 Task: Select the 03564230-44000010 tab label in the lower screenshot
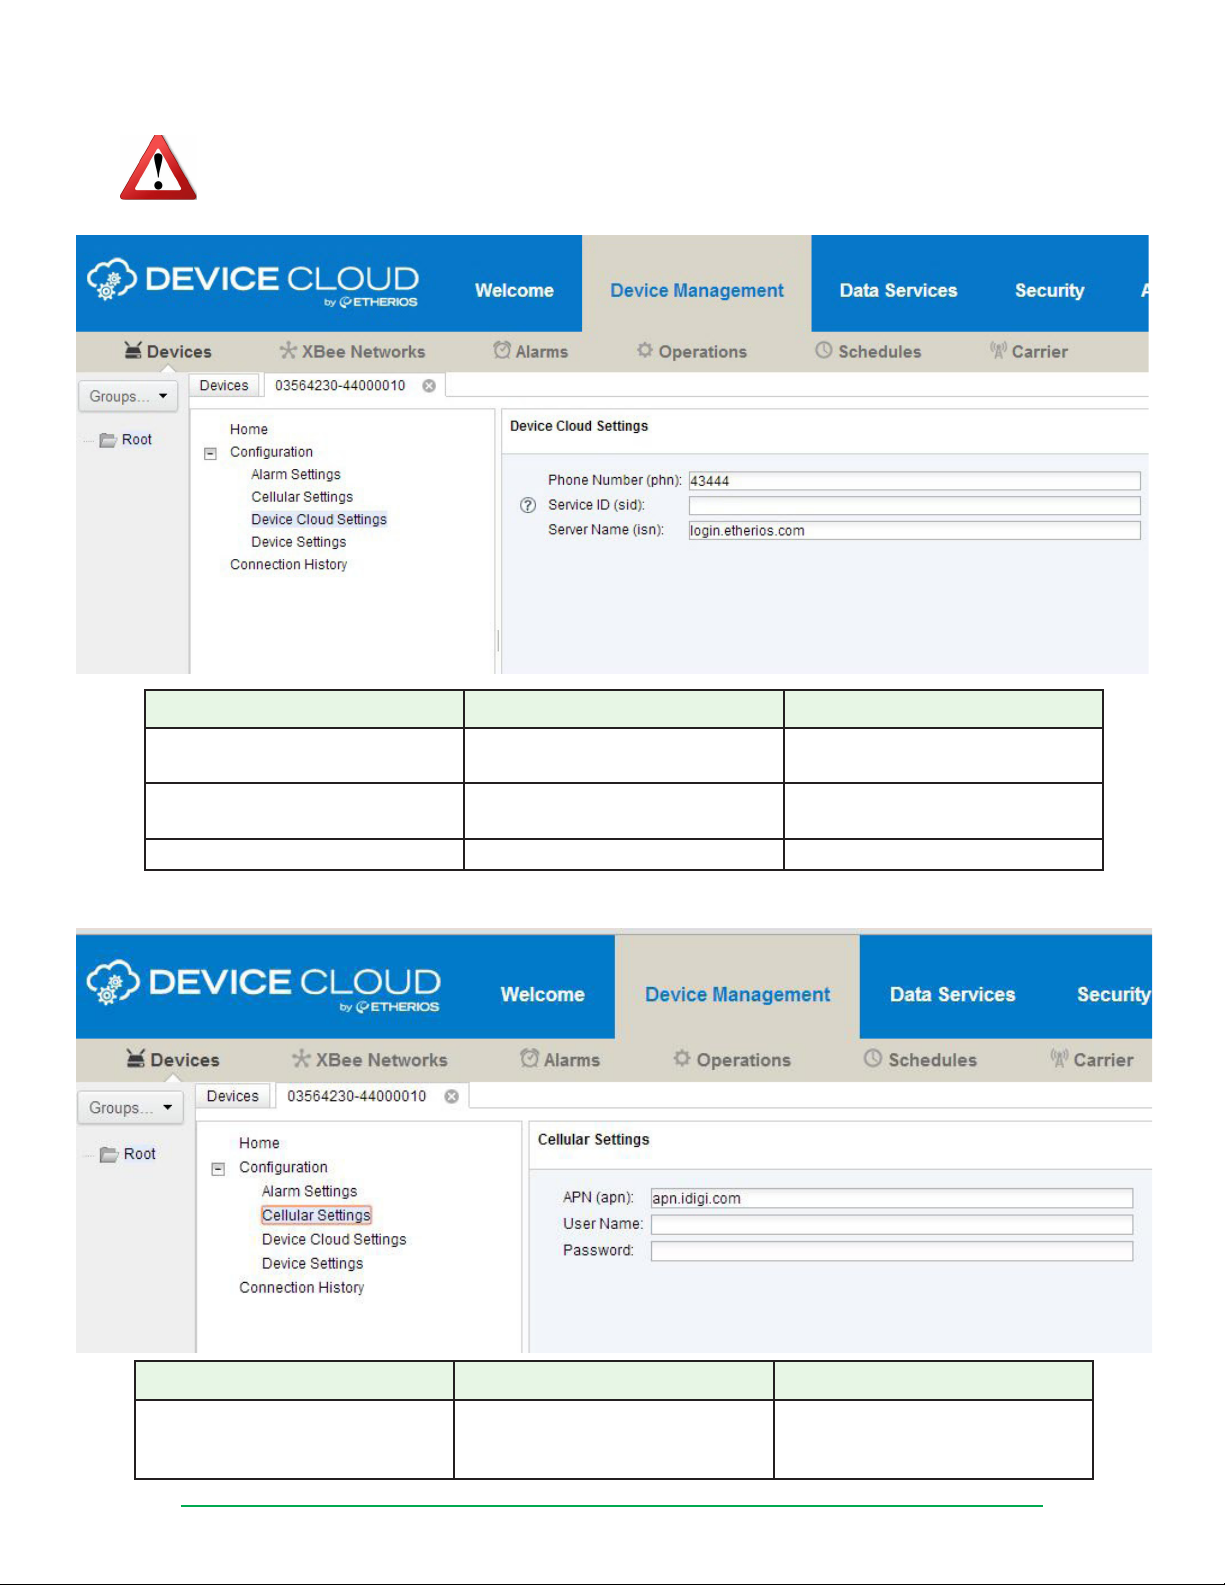pos(357,1096)
